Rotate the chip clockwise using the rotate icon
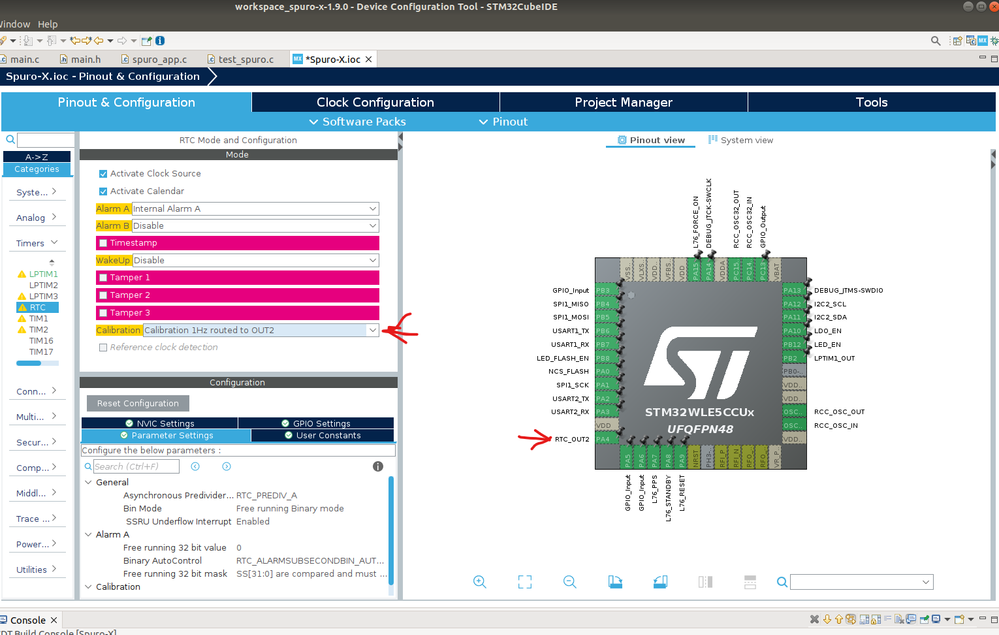The height and width of the screenshot is (635, 999). click(x=615, y=581)
